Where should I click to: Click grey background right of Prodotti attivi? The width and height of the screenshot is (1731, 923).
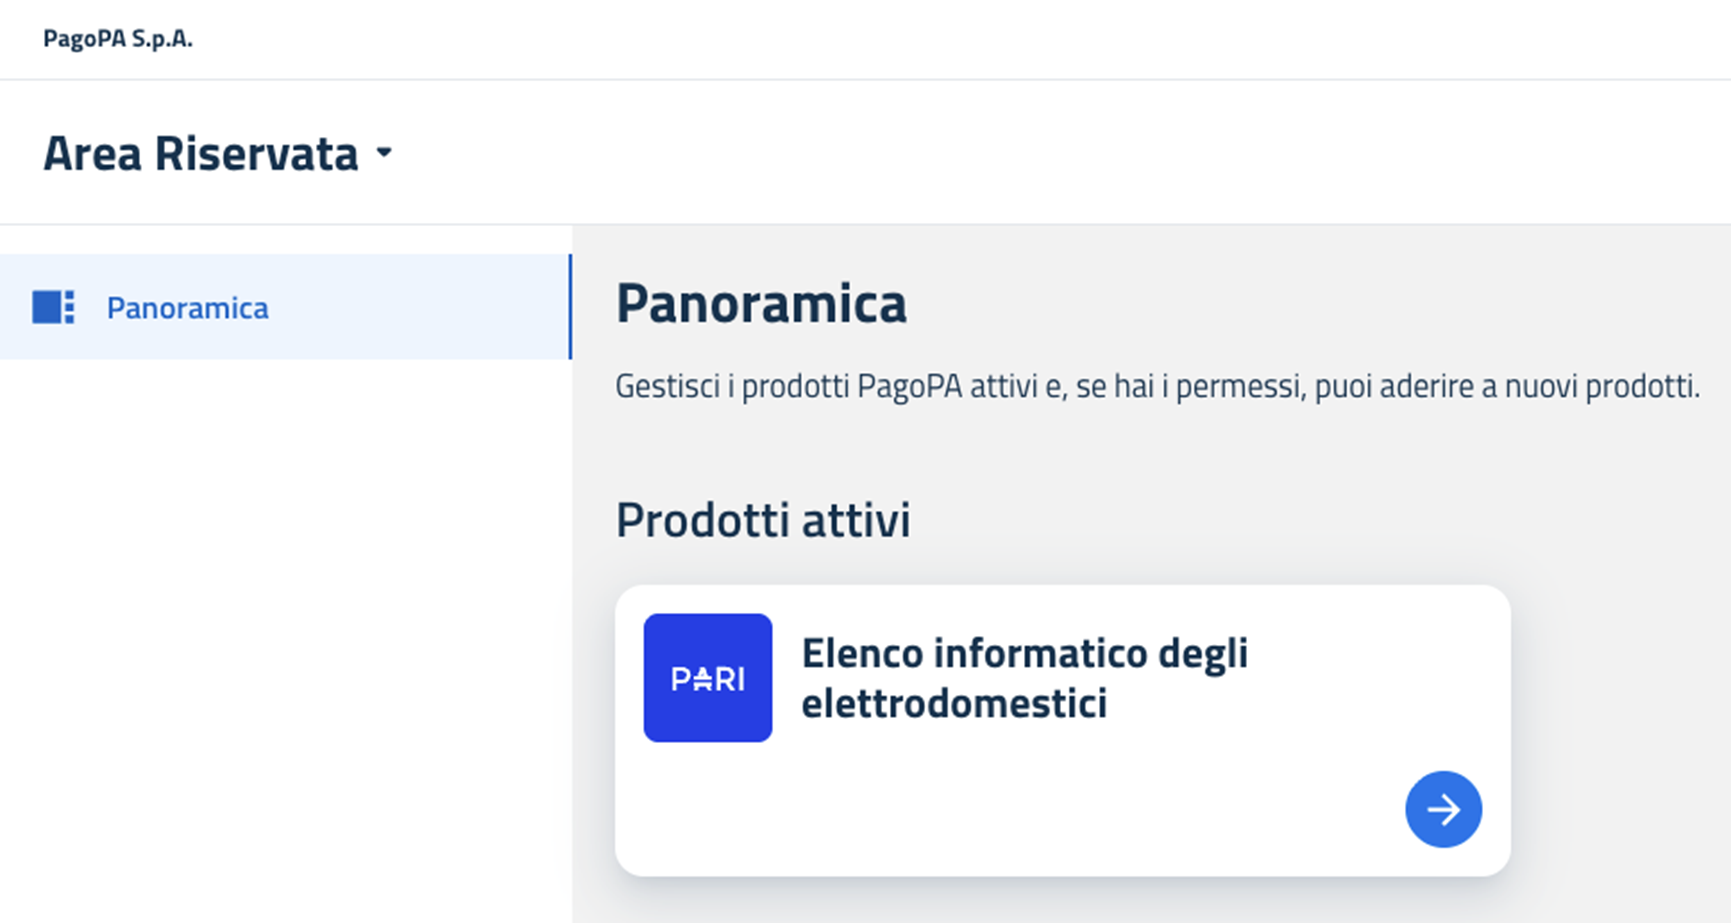pyautogui.click(x=1300, y=520)
